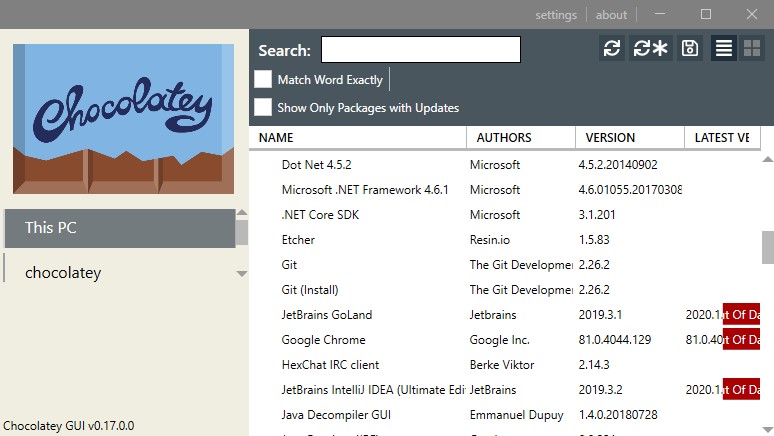This screenshot has width=774, height=436.
Task: Click the export packages save icon
Action: click(690, 48)
